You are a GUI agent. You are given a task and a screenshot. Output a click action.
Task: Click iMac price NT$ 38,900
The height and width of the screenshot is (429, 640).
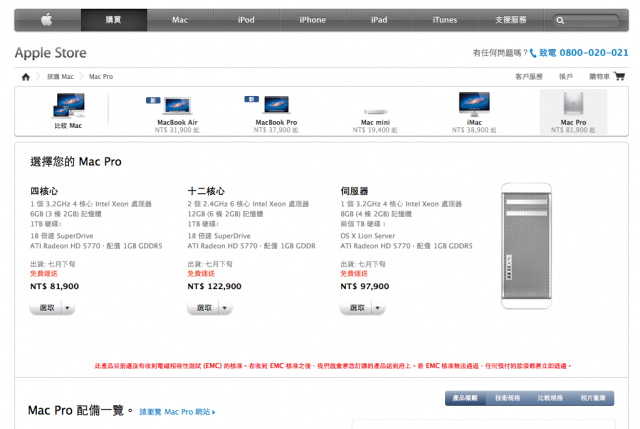pyautogui.click(x=474, y=130)
